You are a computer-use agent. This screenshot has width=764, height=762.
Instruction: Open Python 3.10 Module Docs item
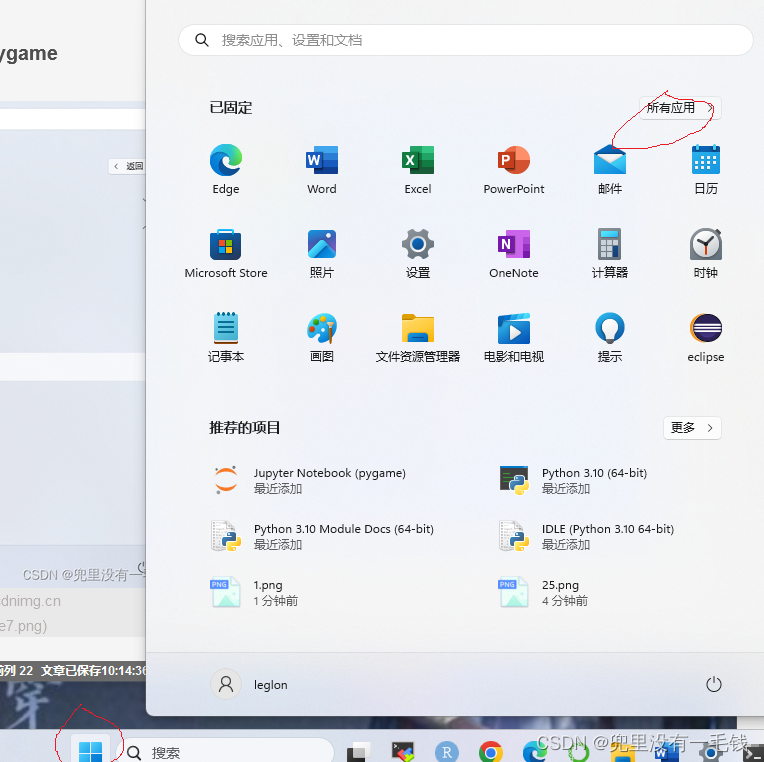(x=323, y=536)
